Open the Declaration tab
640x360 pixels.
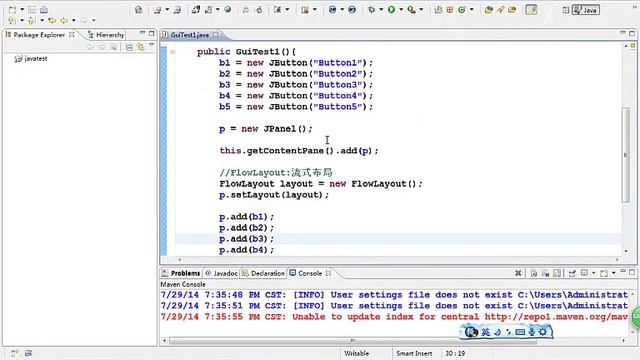click(263, 273)
